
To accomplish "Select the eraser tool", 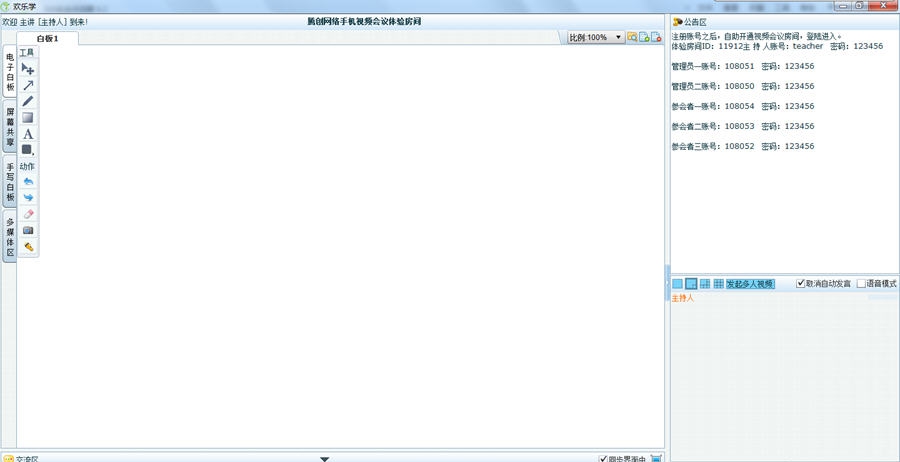I will click(28, 214).
